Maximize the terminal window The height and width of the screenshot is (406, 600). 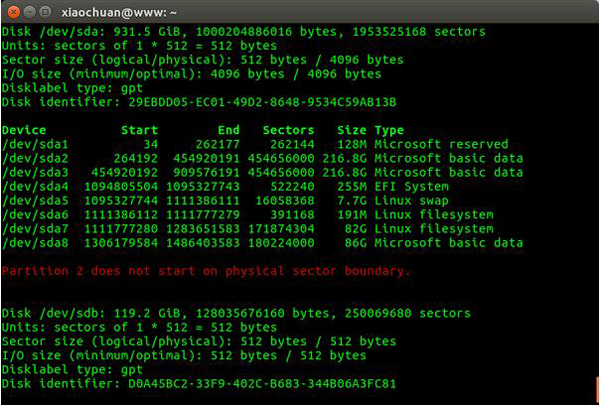click(46, 12)
